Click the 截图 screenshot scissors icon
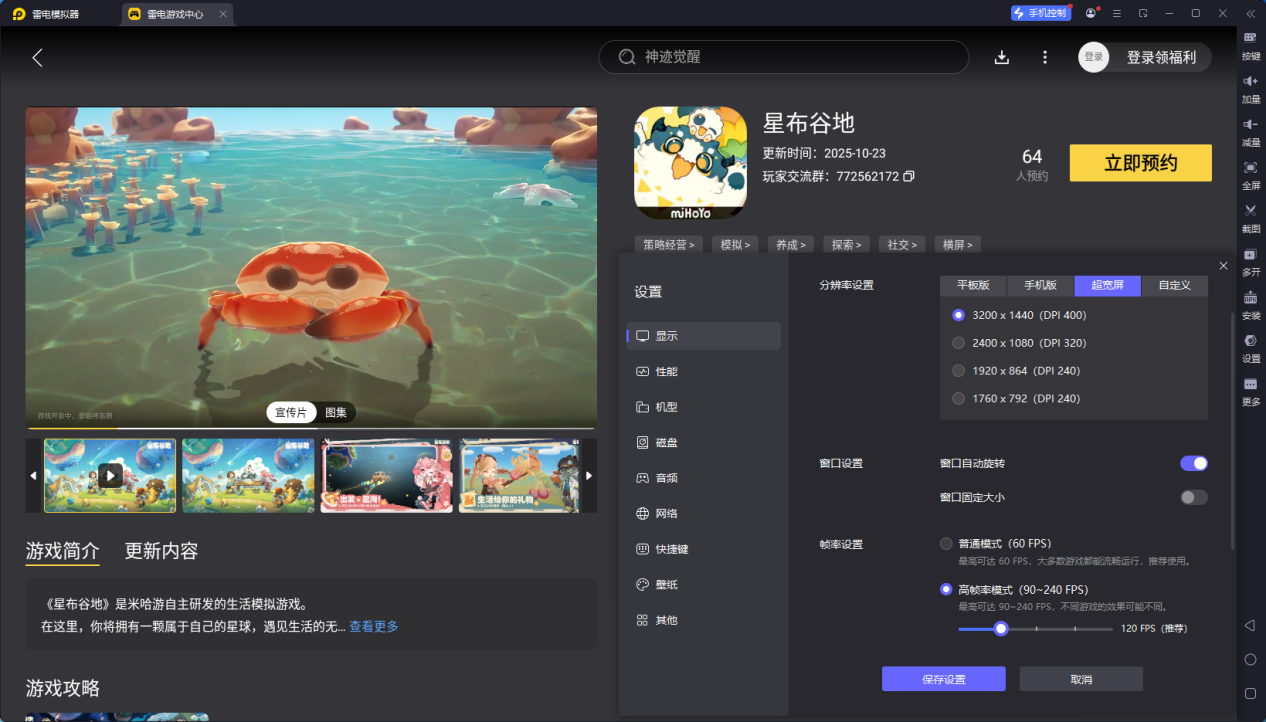The image size is (1266, 722). click(x=1250, y=211)
